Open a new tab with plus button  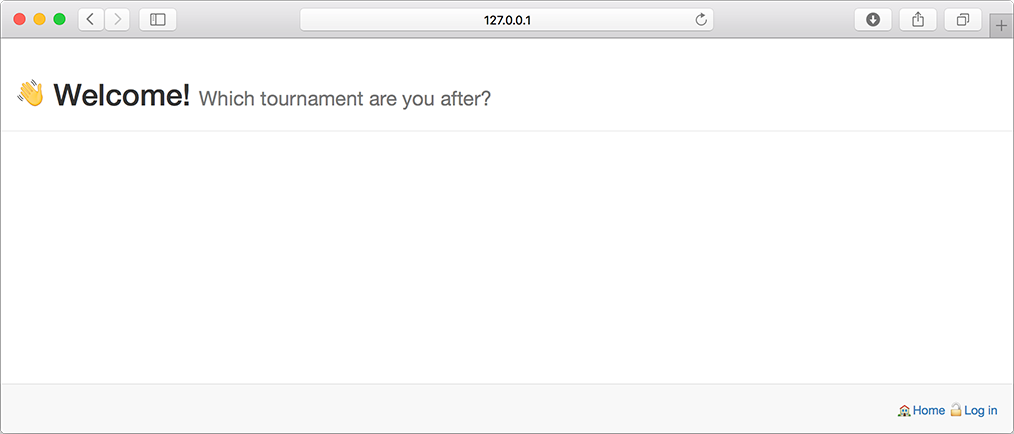pyautogui.click(x=1001, y=26)
